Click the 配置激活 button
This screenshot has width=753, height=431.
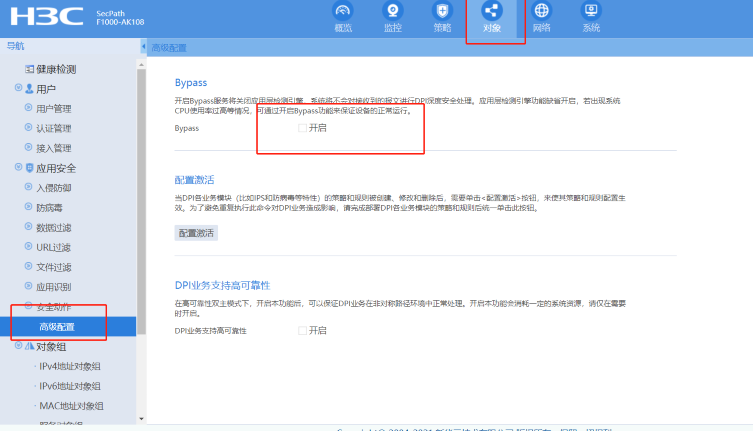pos(196,233)
